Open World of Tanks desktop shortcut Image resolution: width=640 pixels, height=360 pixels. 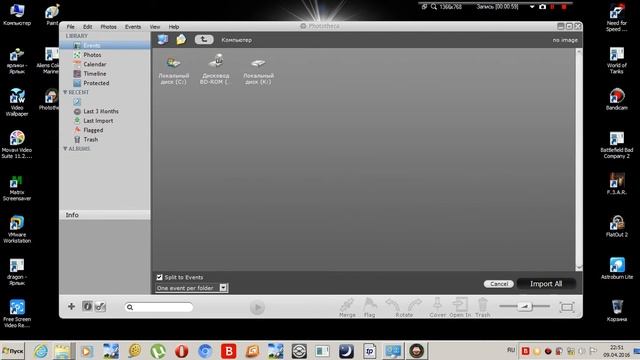pyautogui.click(x=617, y=60)
